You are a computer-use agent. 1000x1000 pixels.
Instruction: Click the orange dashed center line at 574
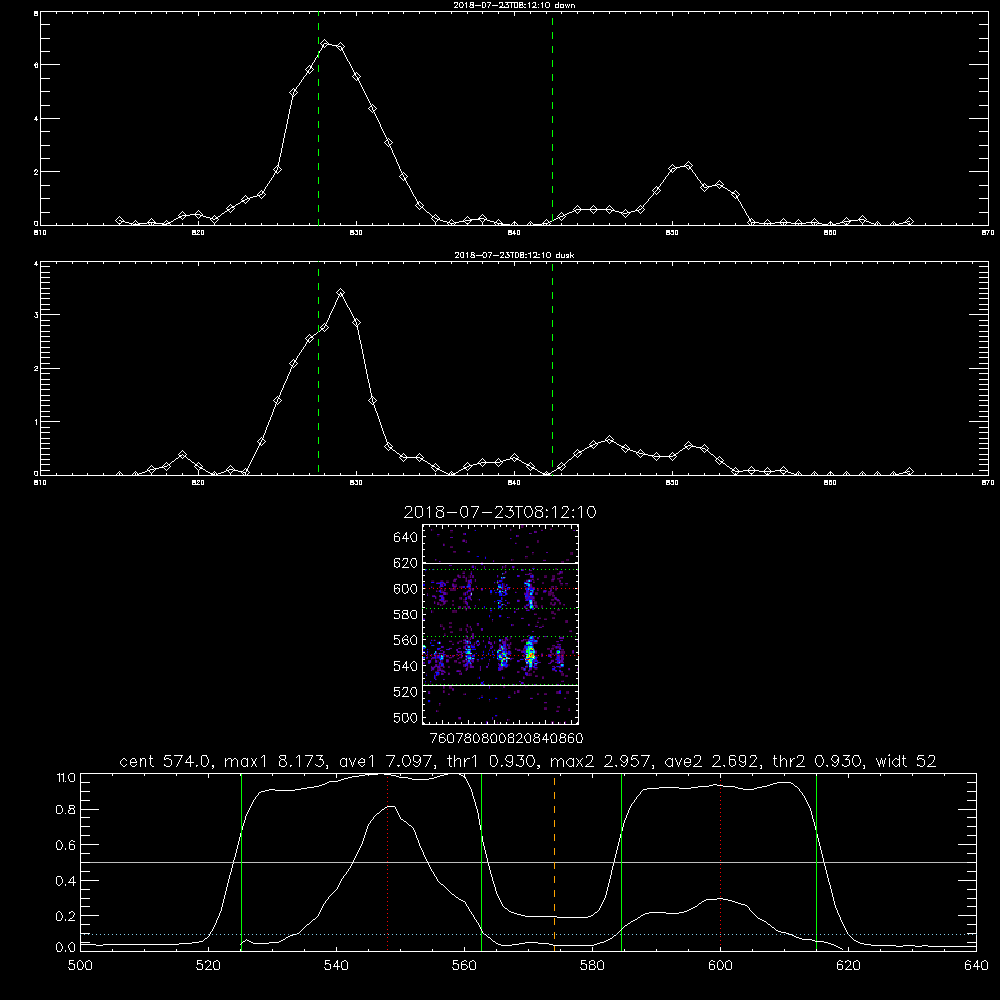click(x=554, y=861)
